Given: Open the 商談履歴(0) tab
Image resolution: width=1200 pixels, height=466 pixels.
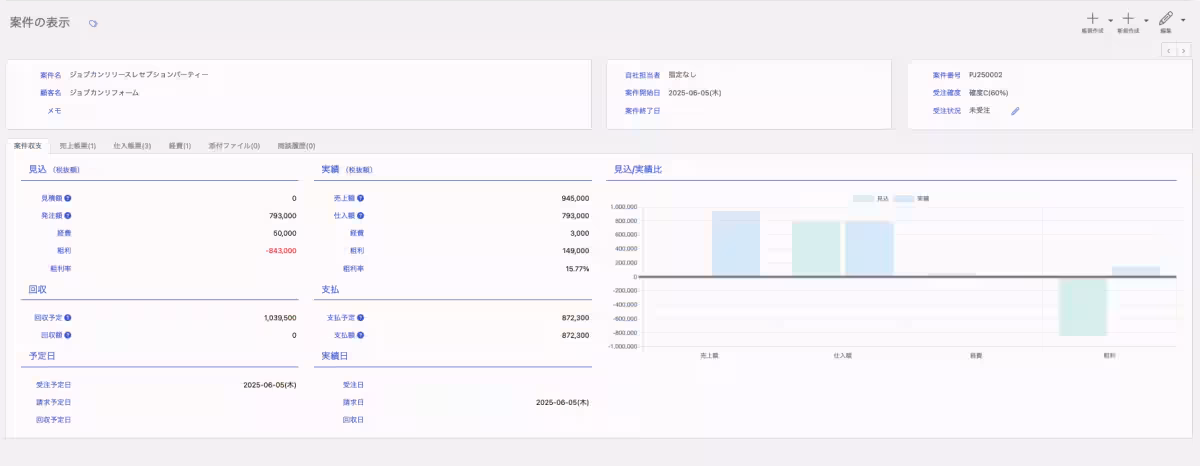Looking at the screenshot, I should (x=295, y=146).
